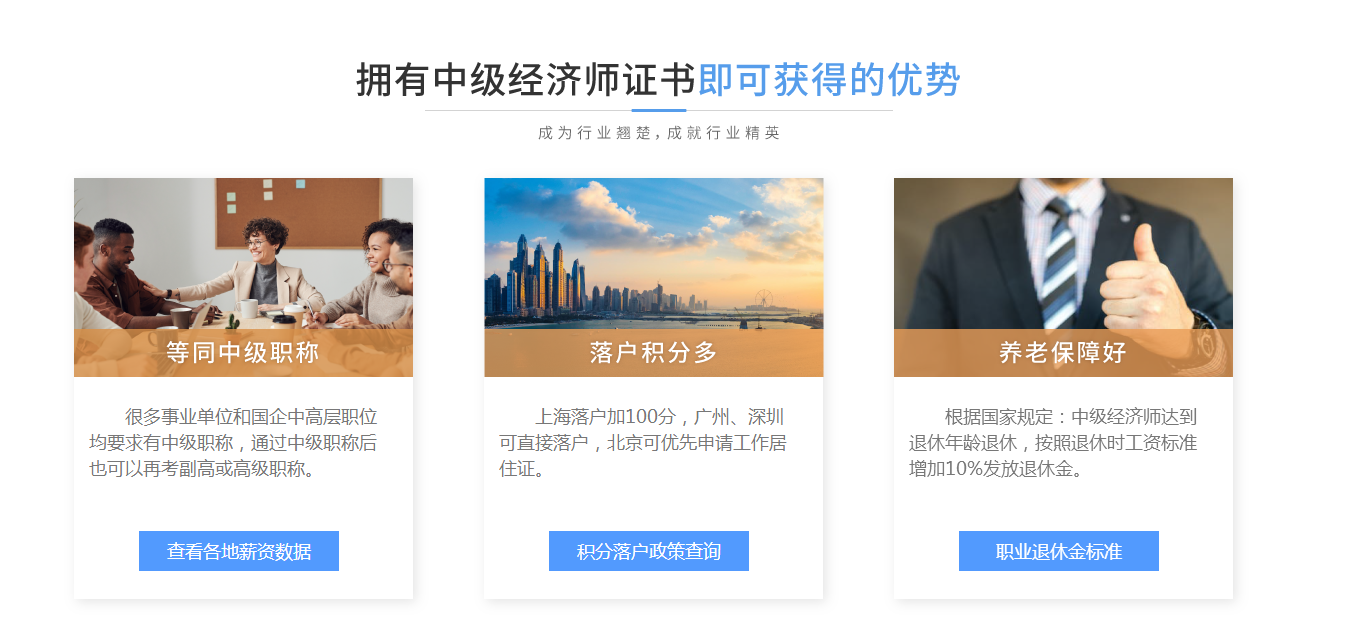Select the 等同中级职称 banner label
Viewport: 1348px width, 623px height.
243,353
